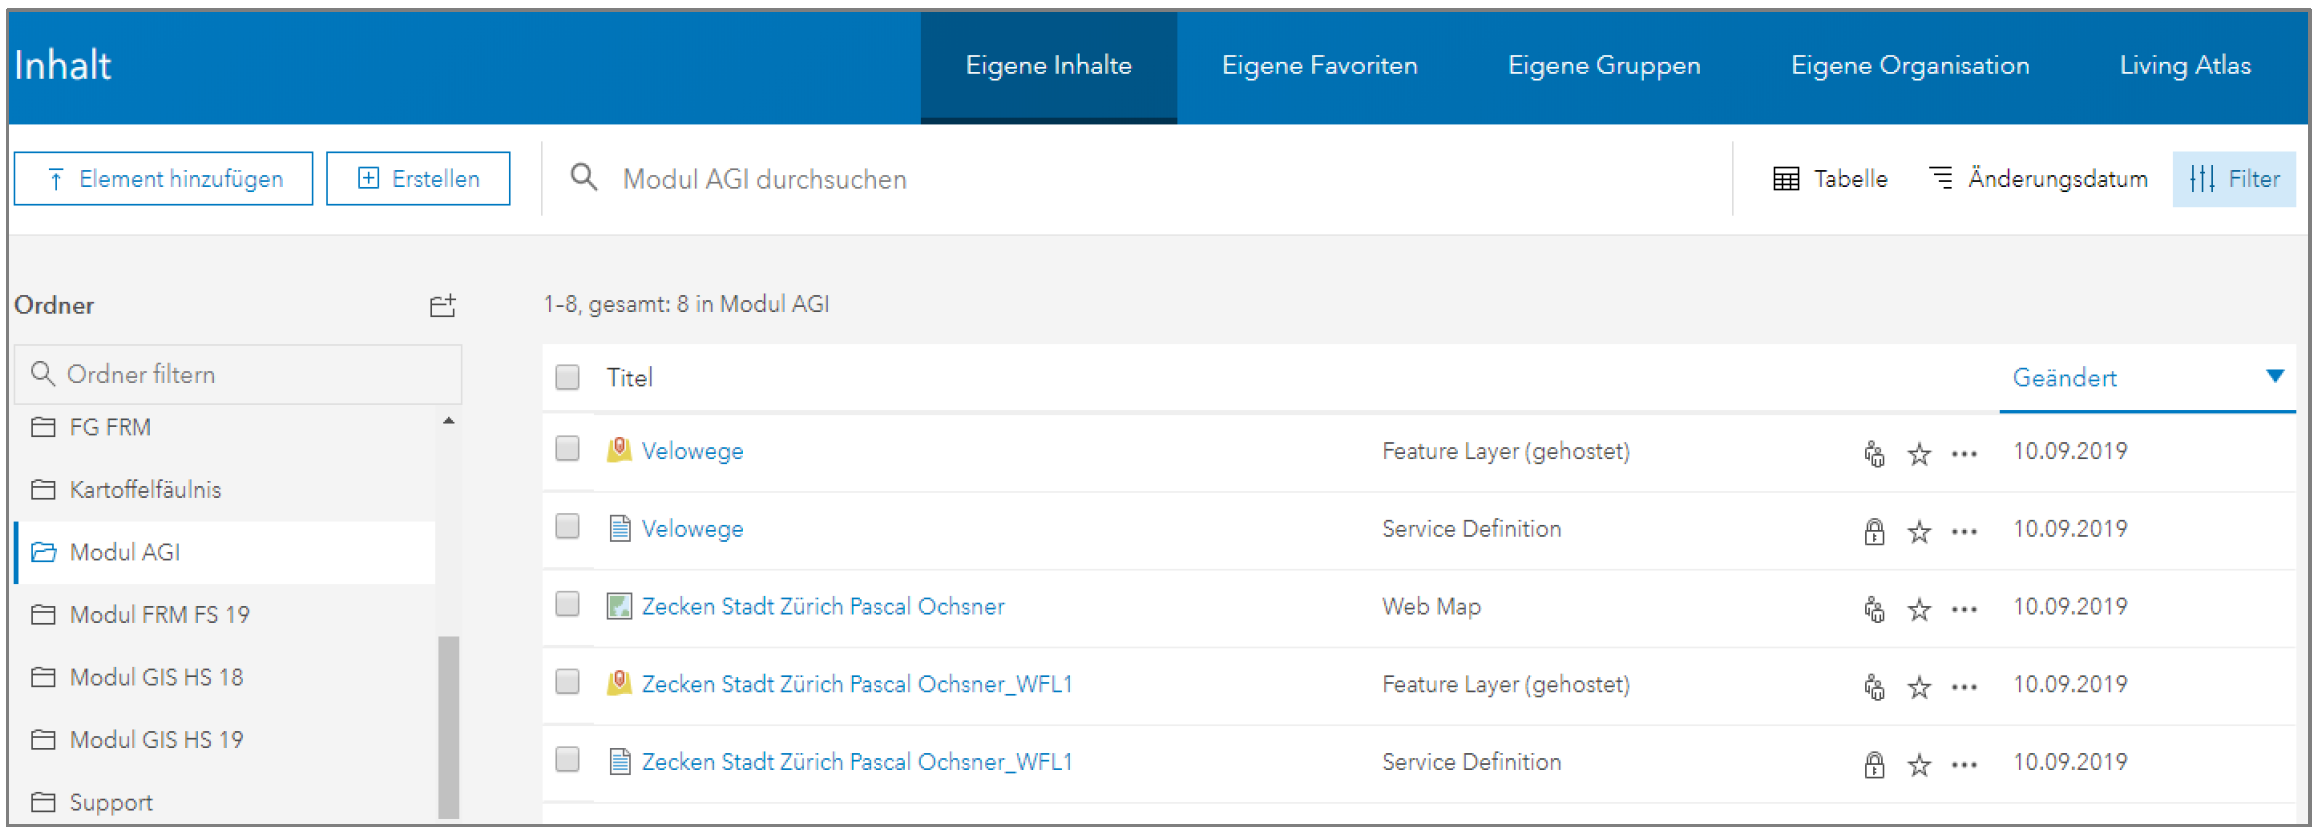Open more options for Velowege Service Definition

pos(1964,532)
